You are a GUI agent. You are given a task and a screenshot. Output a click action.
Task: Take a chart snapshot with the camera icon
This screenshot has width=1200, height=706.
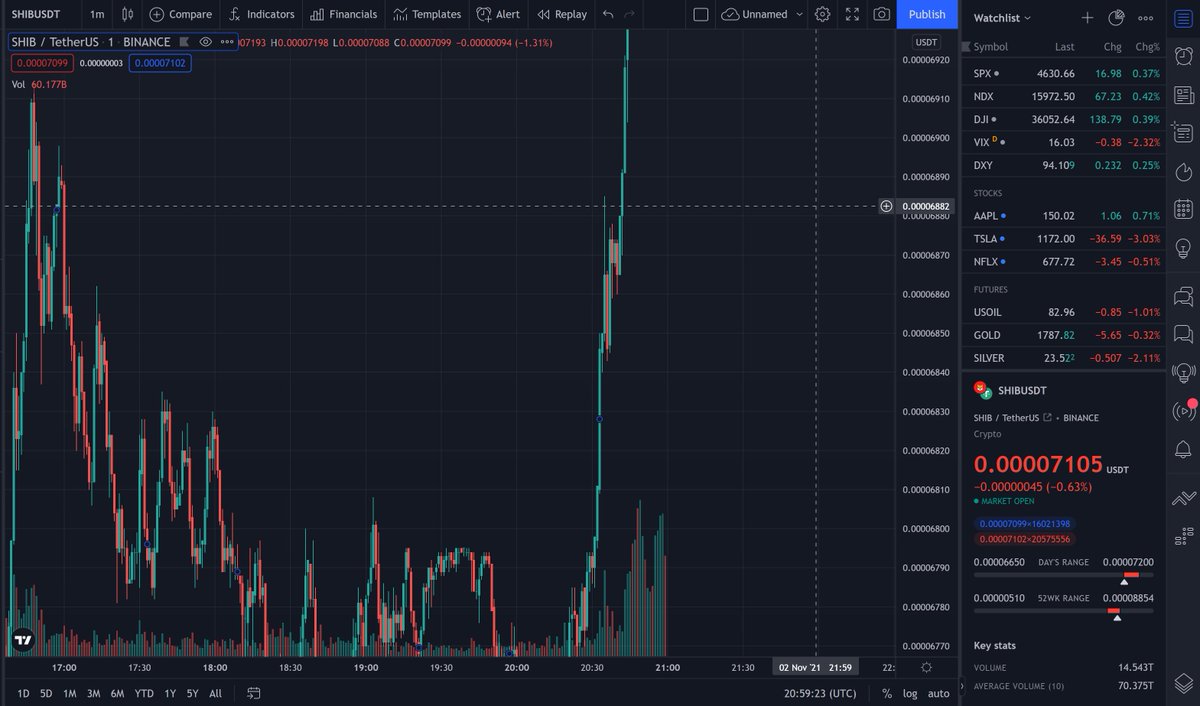click(881, 14)
